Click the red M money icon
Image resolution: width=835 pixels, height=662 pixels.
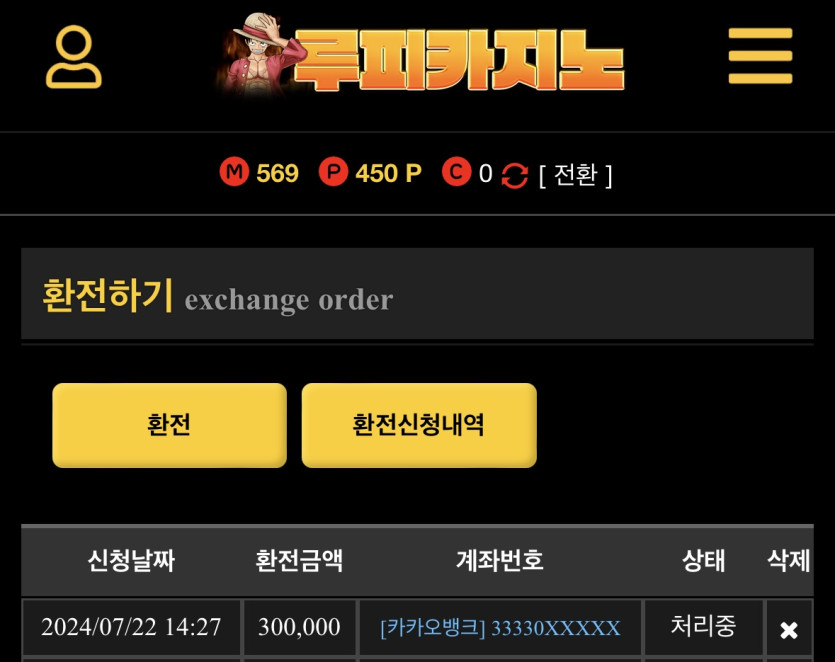click(234, 172)
